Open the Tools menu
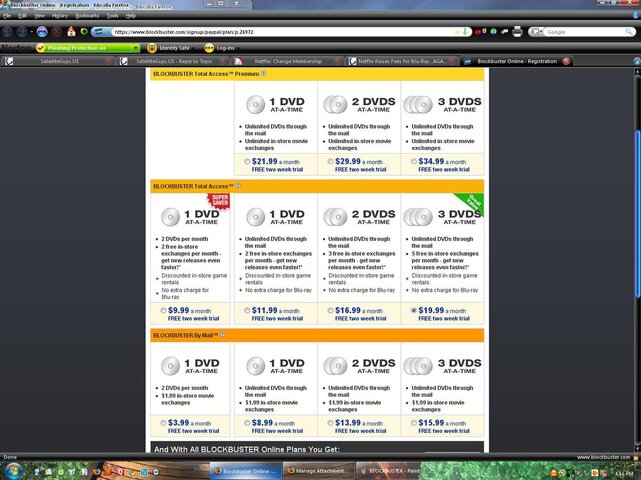Screen dimensions: 641x480 pos(112,16)
